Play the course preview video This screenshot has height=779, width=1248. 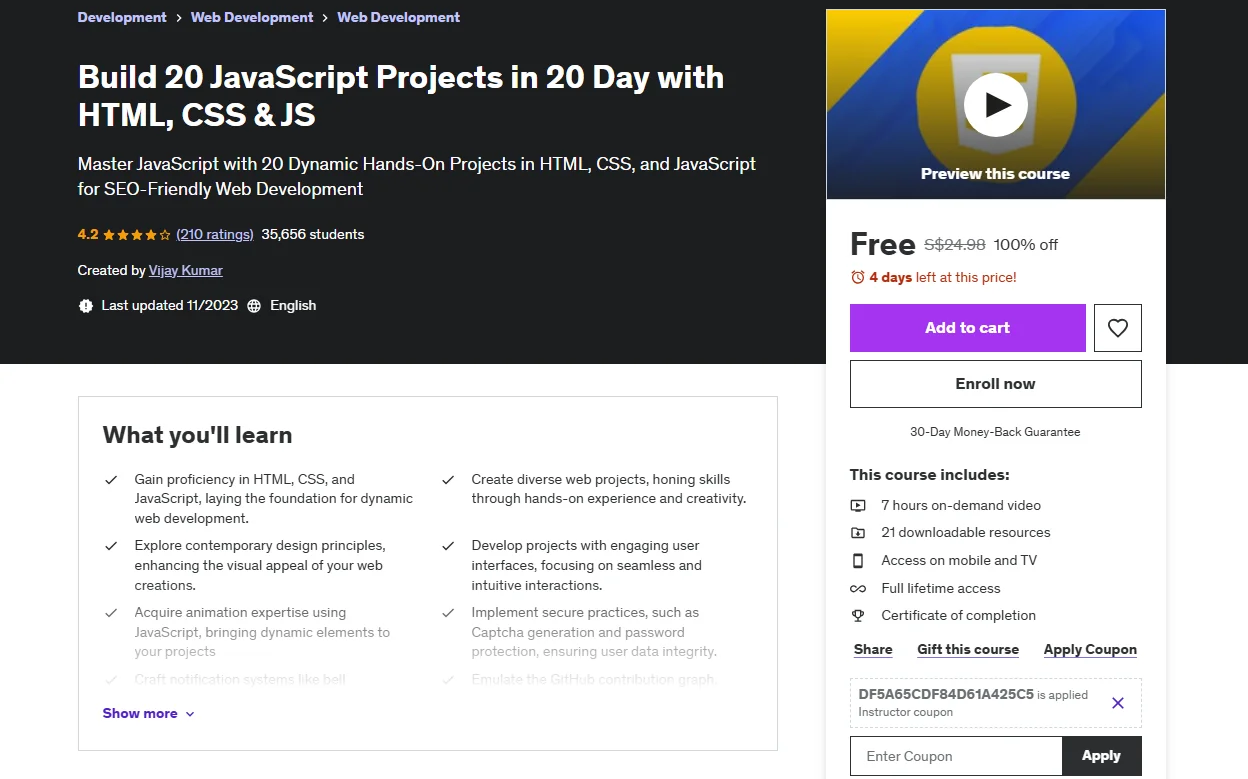(x=995, y=105)
